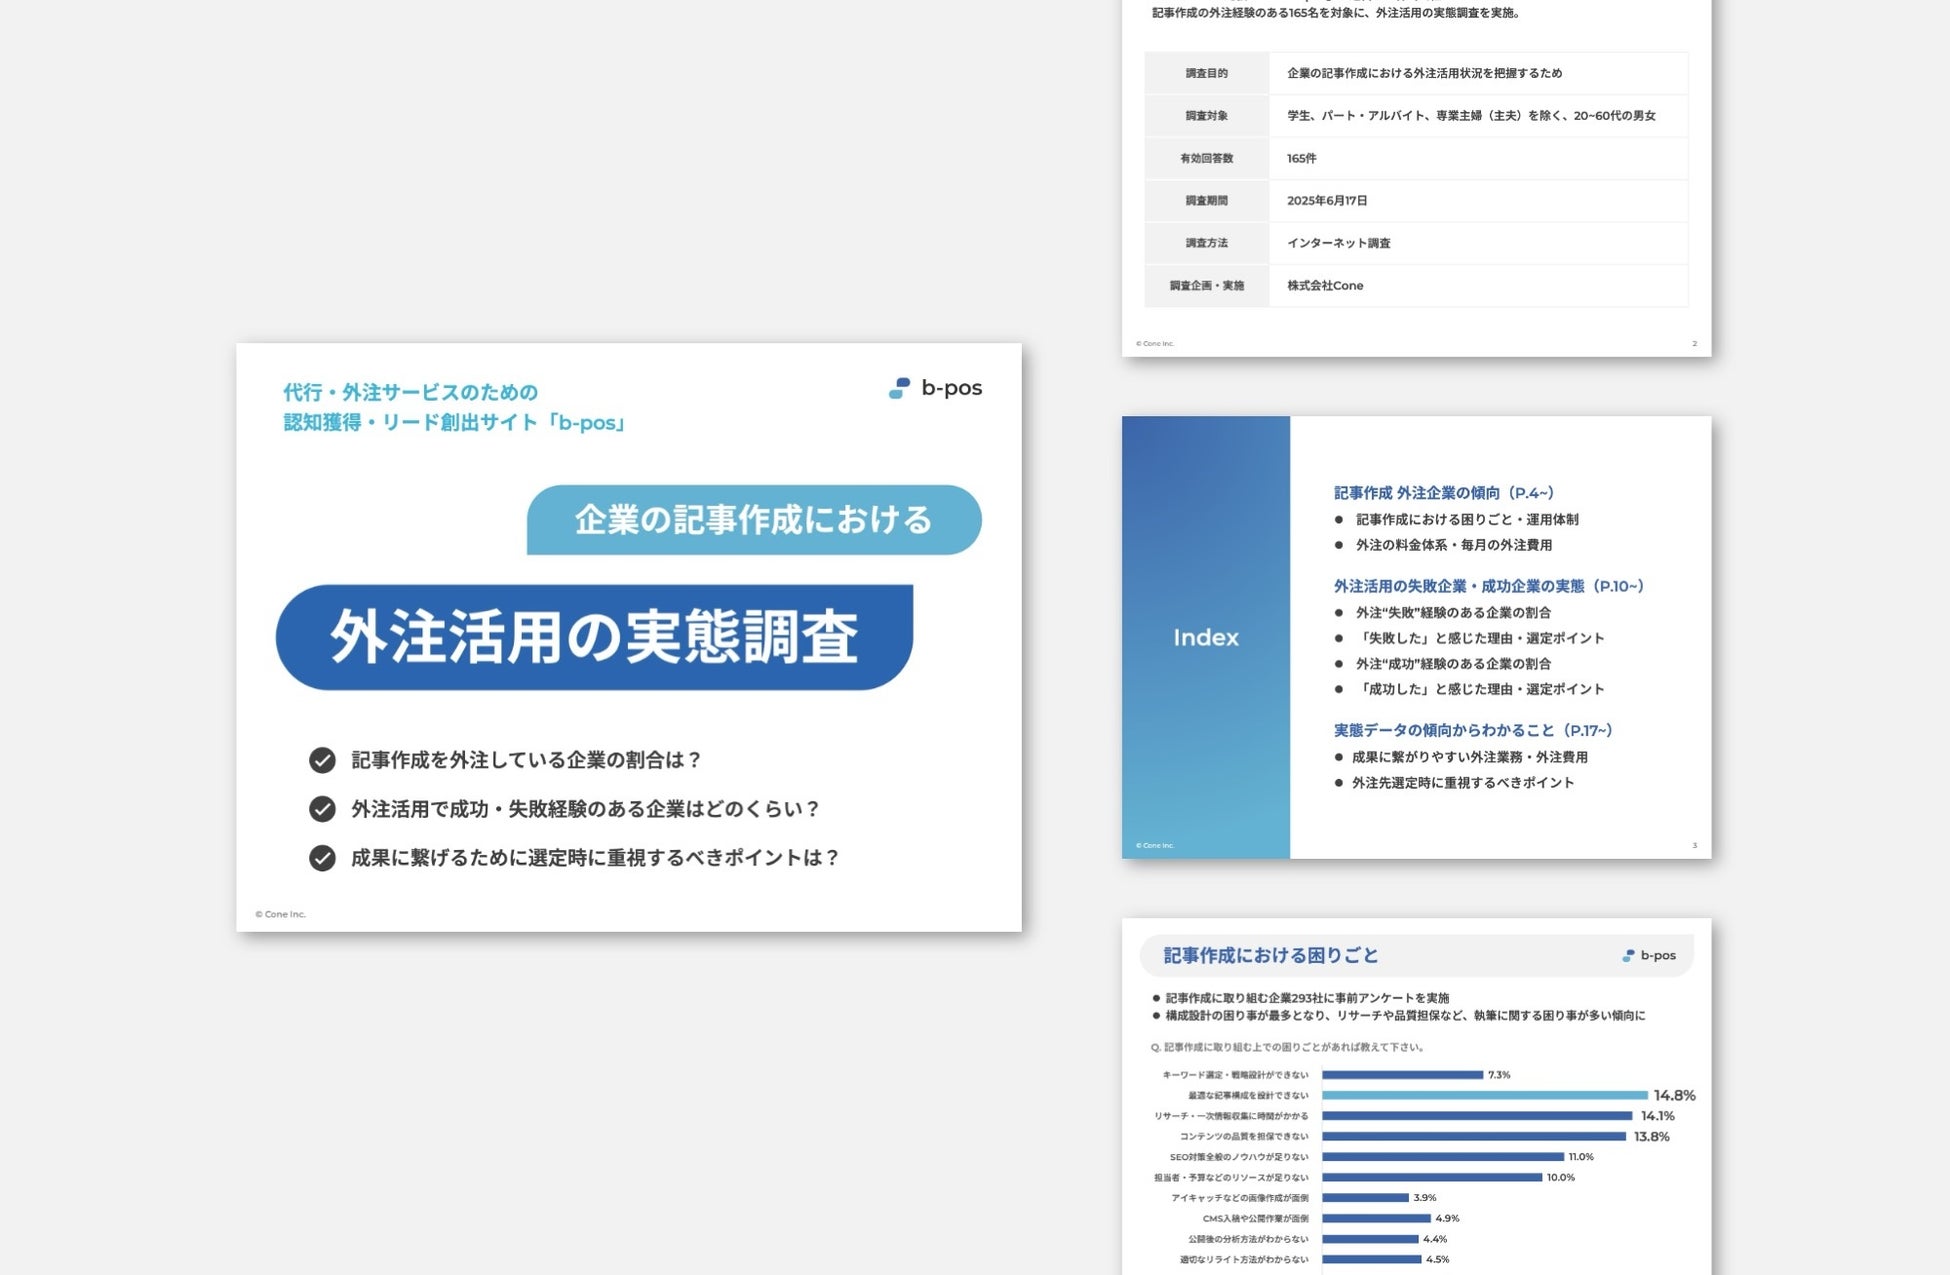1950x1275 pixels.
Task: Select the 外注の料金体系・毎月の外注費用 bullet item
Action: click(1453, 545)
